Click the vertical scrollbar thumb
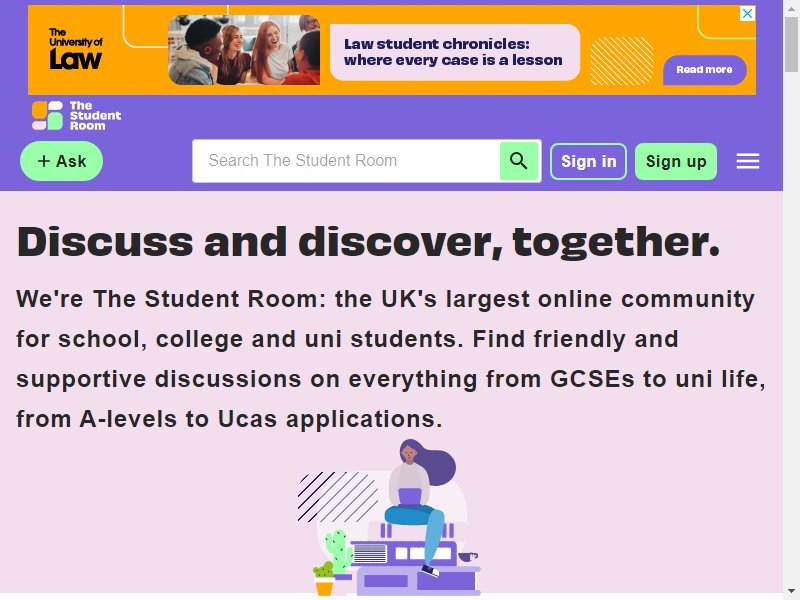The height and width of the screenshot is (600, 800). pyautogui.click(x=791, y=44)
